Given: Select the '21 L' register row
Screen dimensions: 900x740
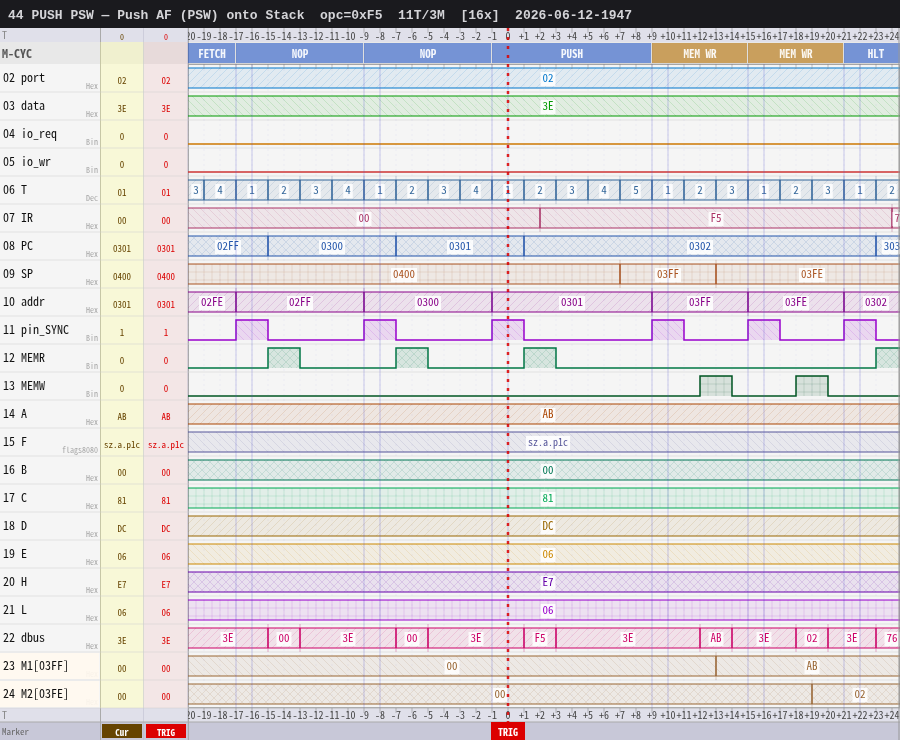Looking at the screenshot, I should (450, 610).
